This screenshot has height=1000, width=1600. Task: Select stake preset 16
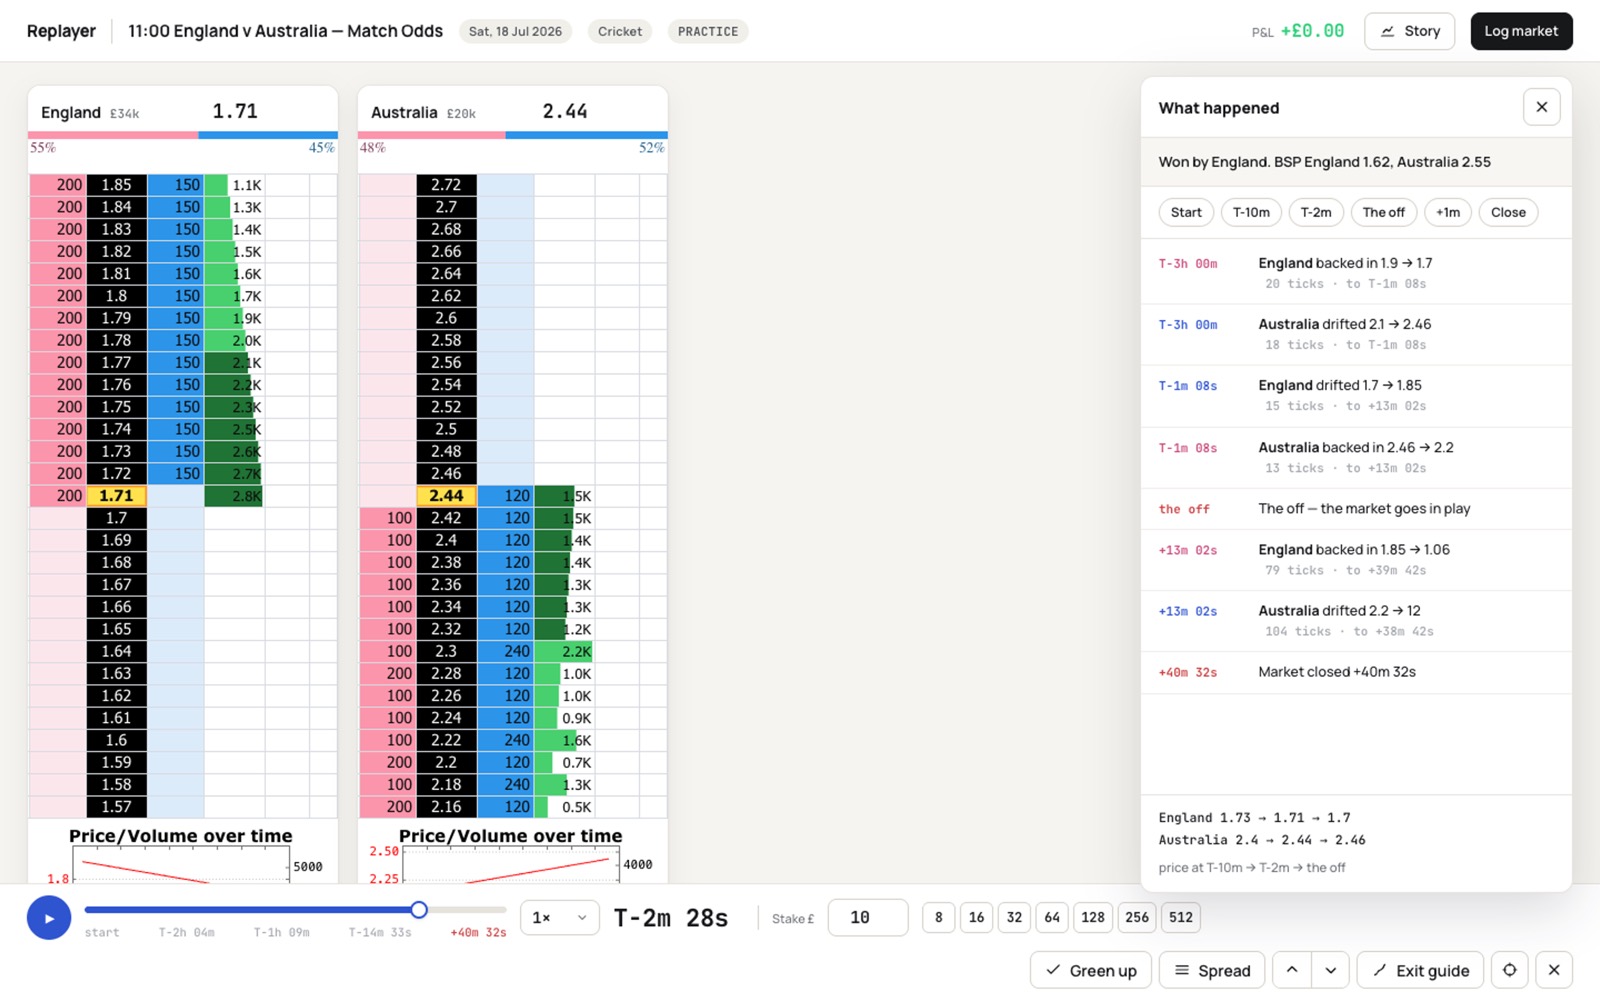[976, 917]
